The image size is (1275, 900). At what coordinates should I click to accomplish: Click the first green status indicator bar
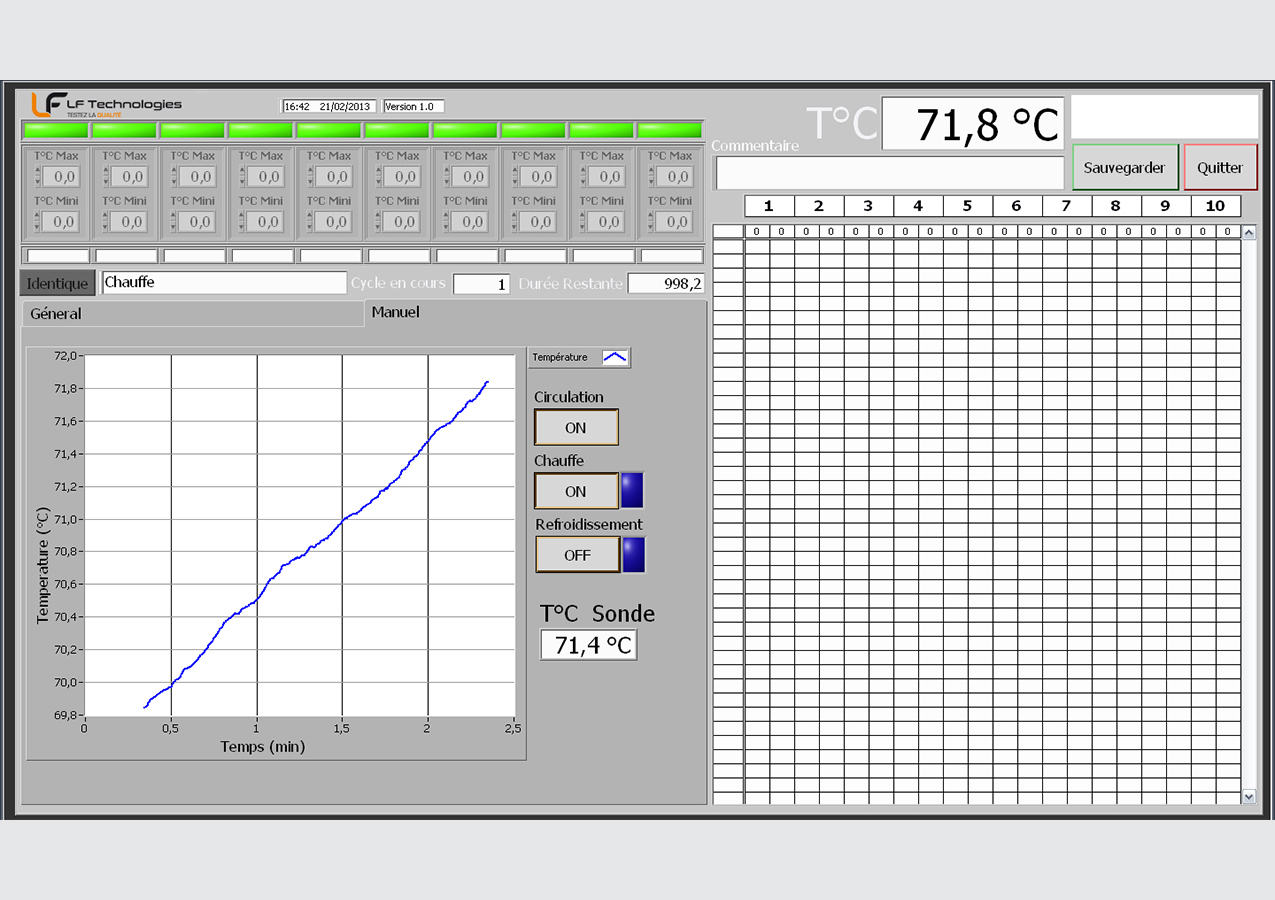[56, 130]
